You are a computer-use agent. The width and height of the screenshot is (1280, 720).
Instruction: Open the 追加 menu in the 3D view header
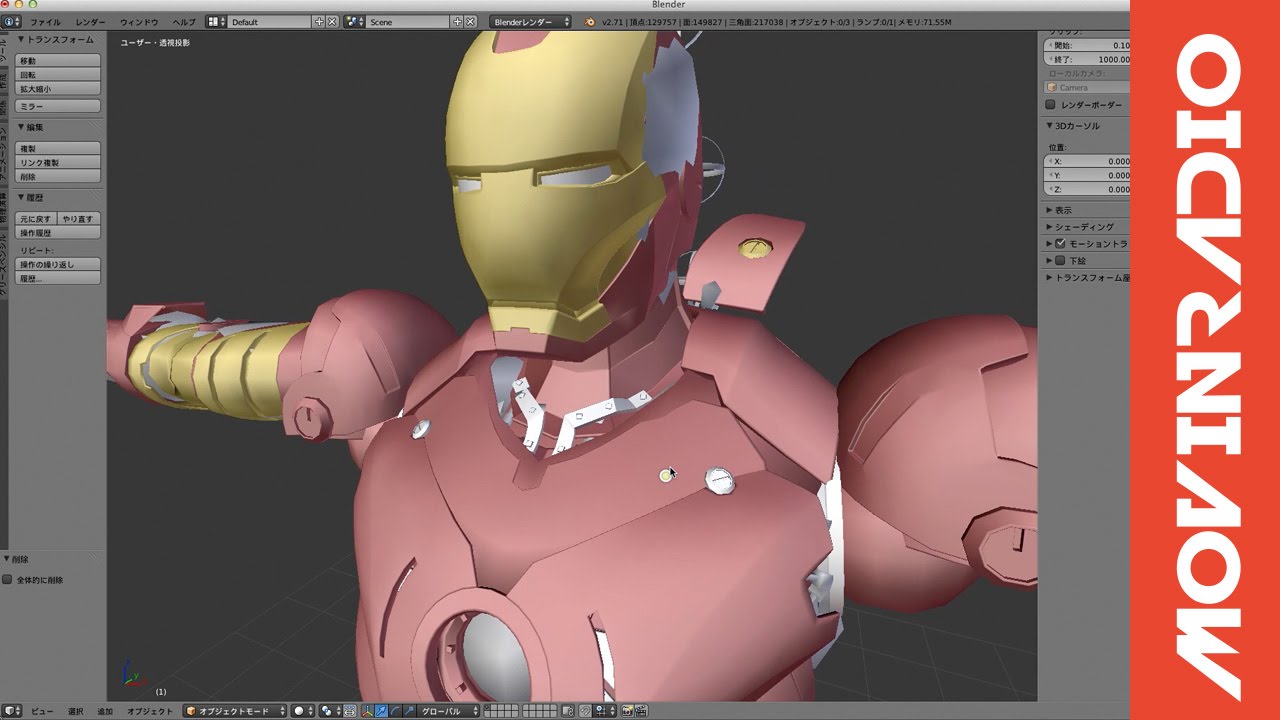(105, 711)
